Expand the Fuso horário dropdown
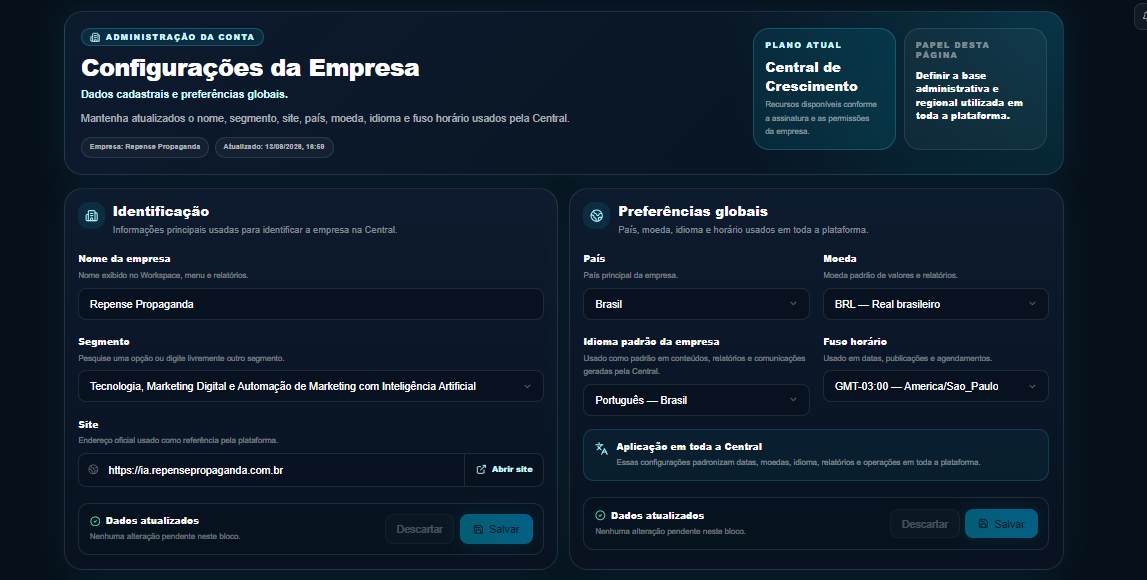Image resolution: width=1147 pixels, height=580 pixels. tap(936, 386)
